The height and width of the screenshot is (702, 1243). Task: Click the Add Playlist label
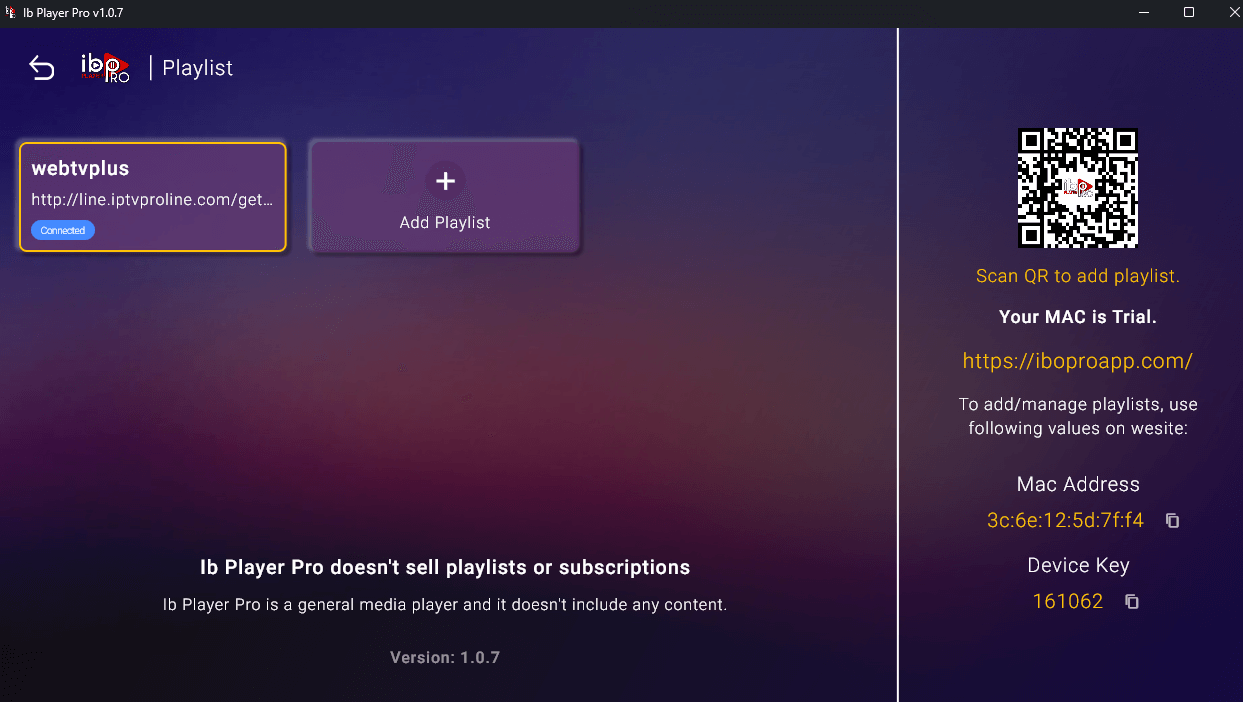[445, 223]
